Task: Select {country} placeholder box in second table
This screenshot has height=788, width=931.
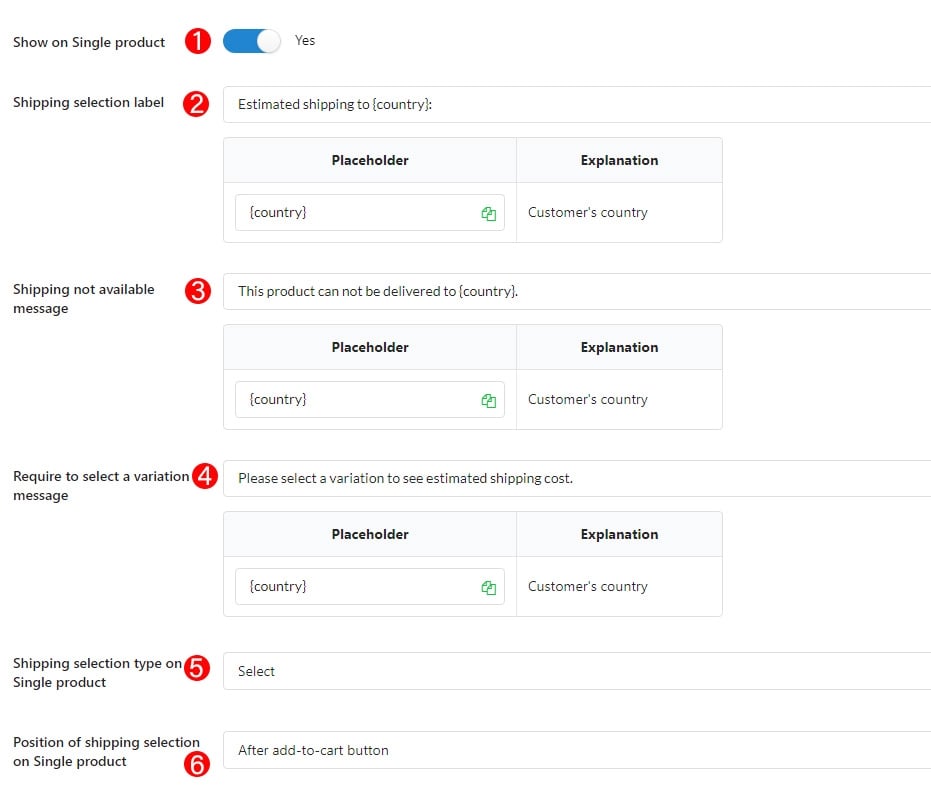Action: [369, 400]
